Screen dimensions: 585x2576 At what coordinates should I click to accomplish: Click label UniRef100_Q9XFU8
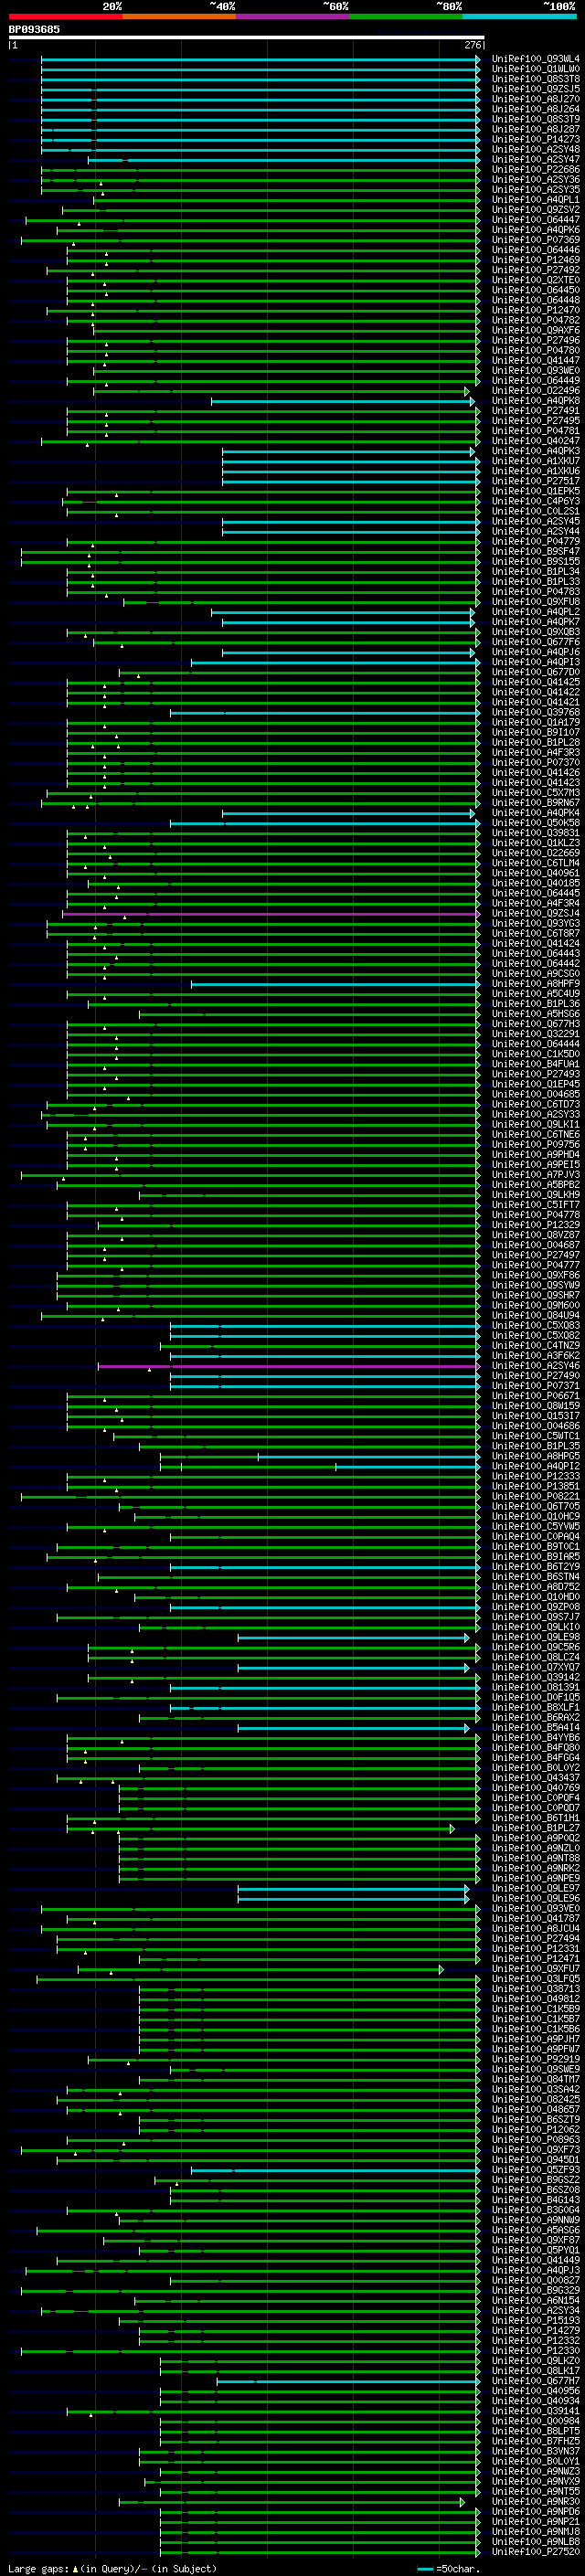pos(536,602)
